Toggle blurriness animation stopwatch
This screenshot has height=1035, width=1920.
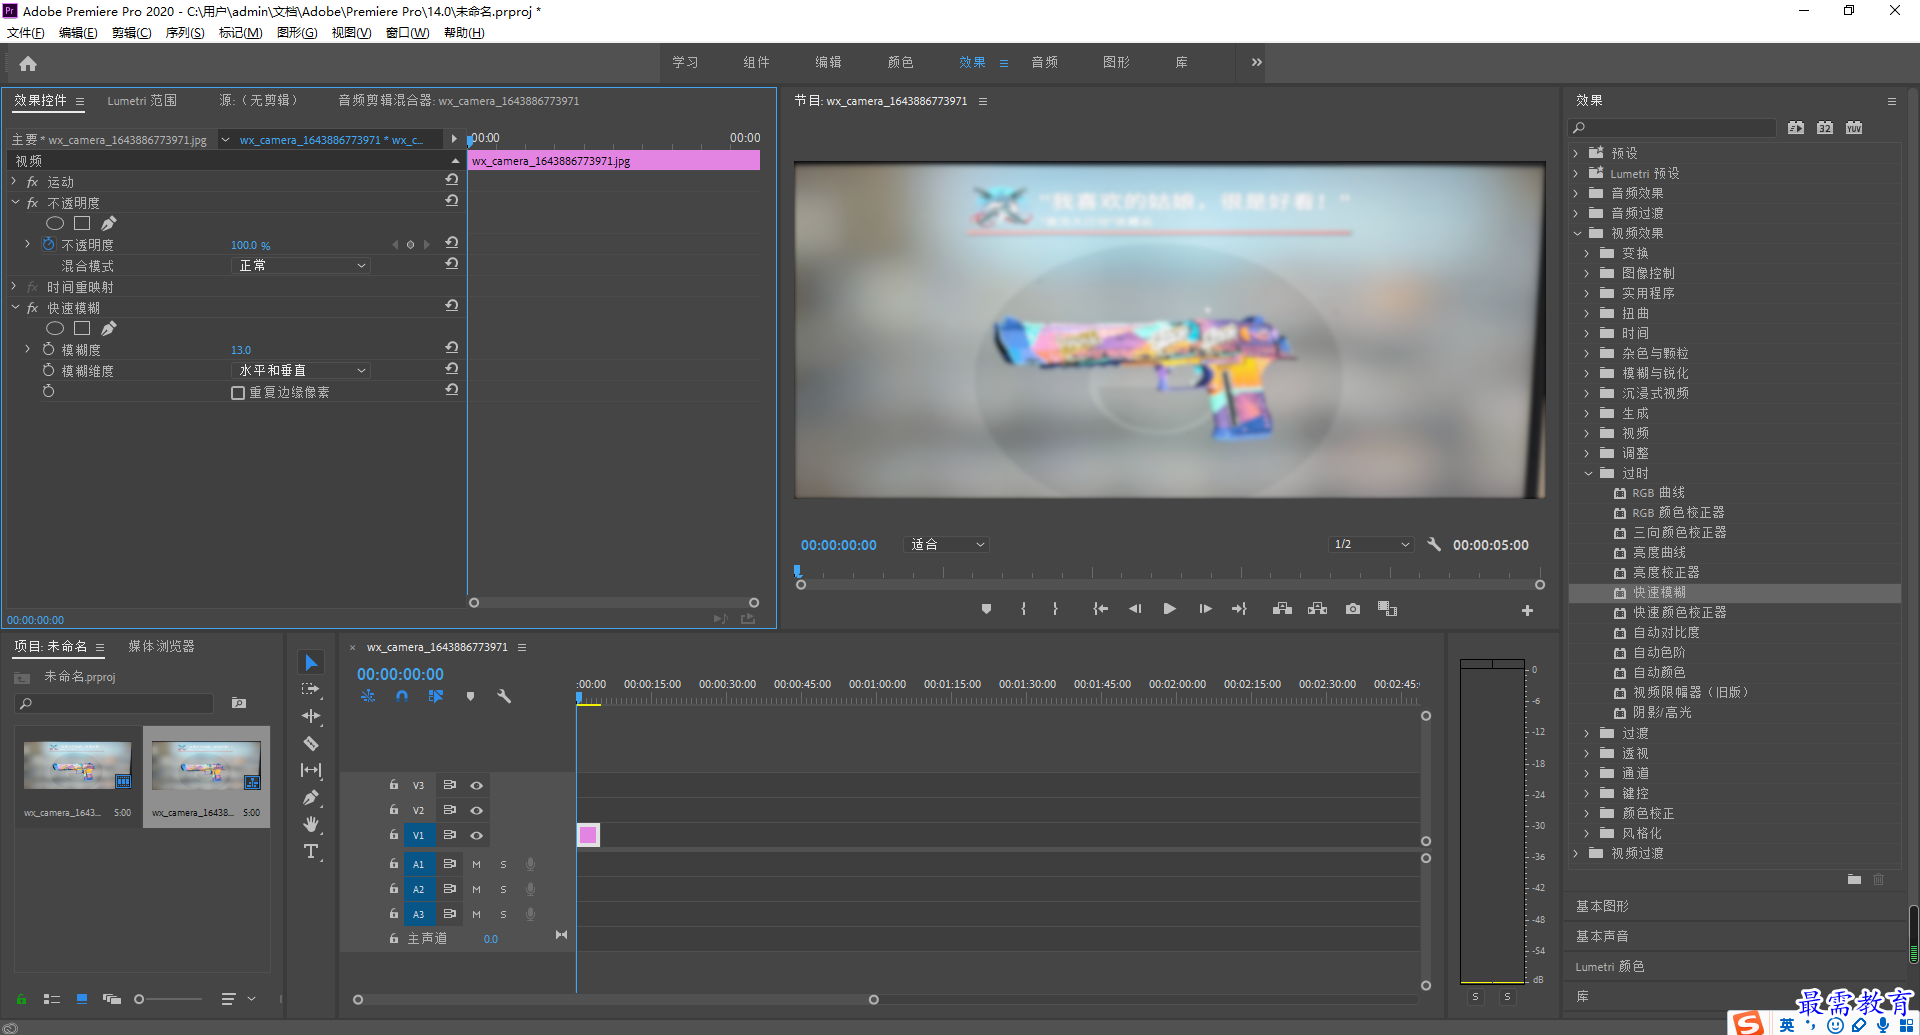[48, 349]
